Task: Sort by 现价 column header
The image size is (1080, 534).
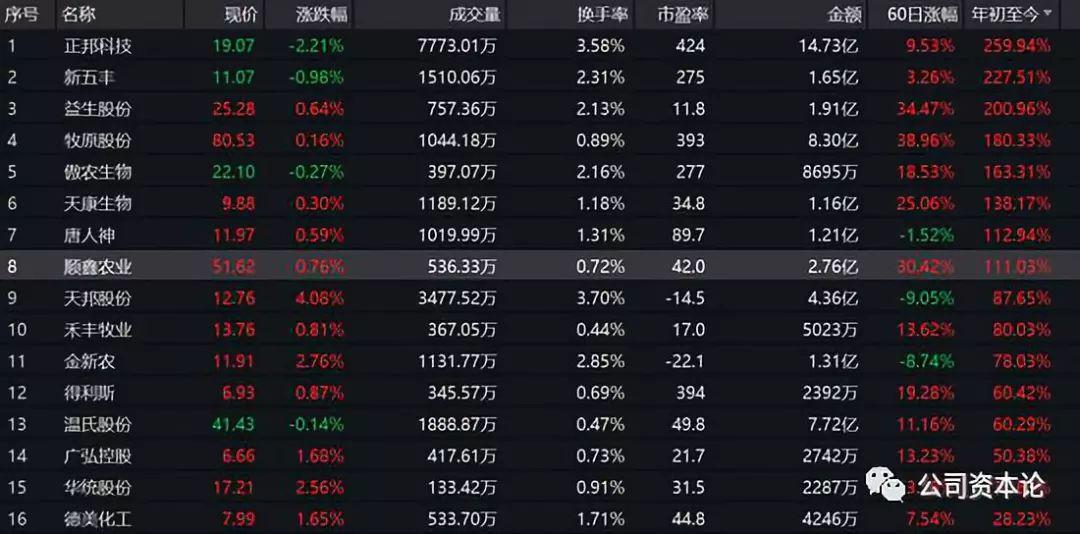Action: pyautogui.click(x=239, y=14)
